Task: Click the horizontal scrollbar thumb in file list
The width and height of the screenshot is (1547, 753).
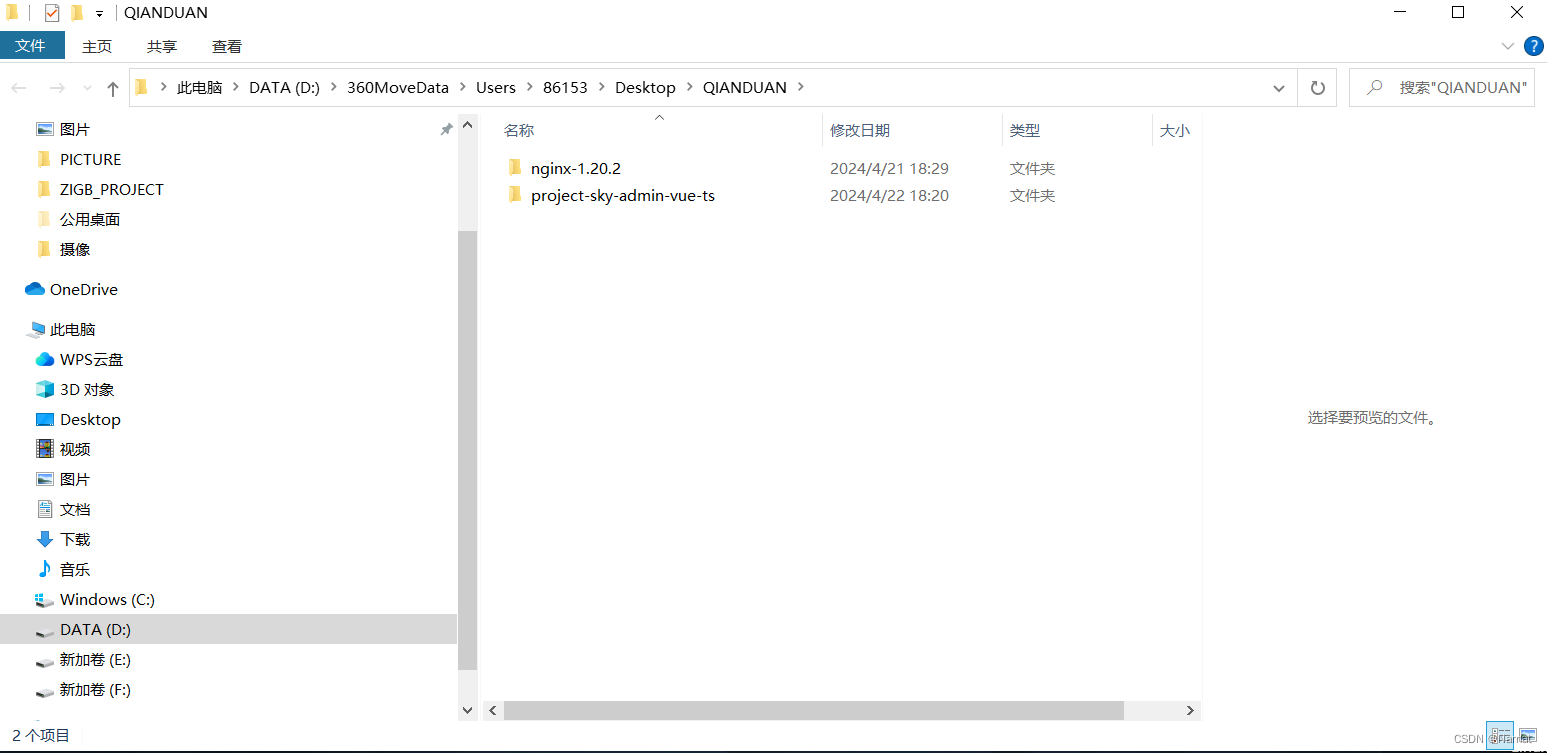Action: click(814, 710)
